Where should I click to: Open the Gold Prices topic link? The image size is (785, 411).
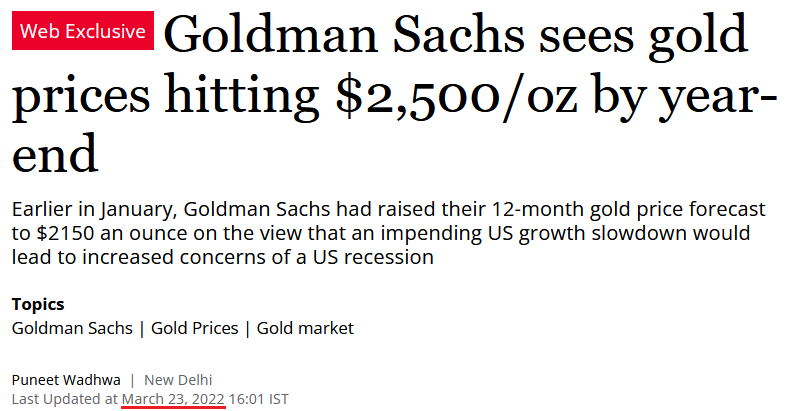tap(195, 328)
